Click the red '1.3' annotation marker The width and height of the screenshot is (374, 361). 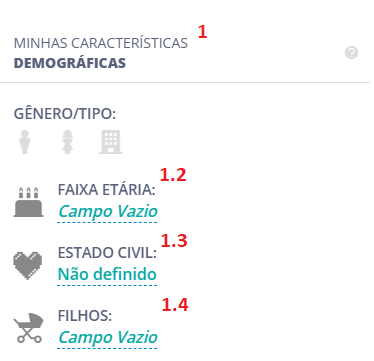[x=174, y=241]
